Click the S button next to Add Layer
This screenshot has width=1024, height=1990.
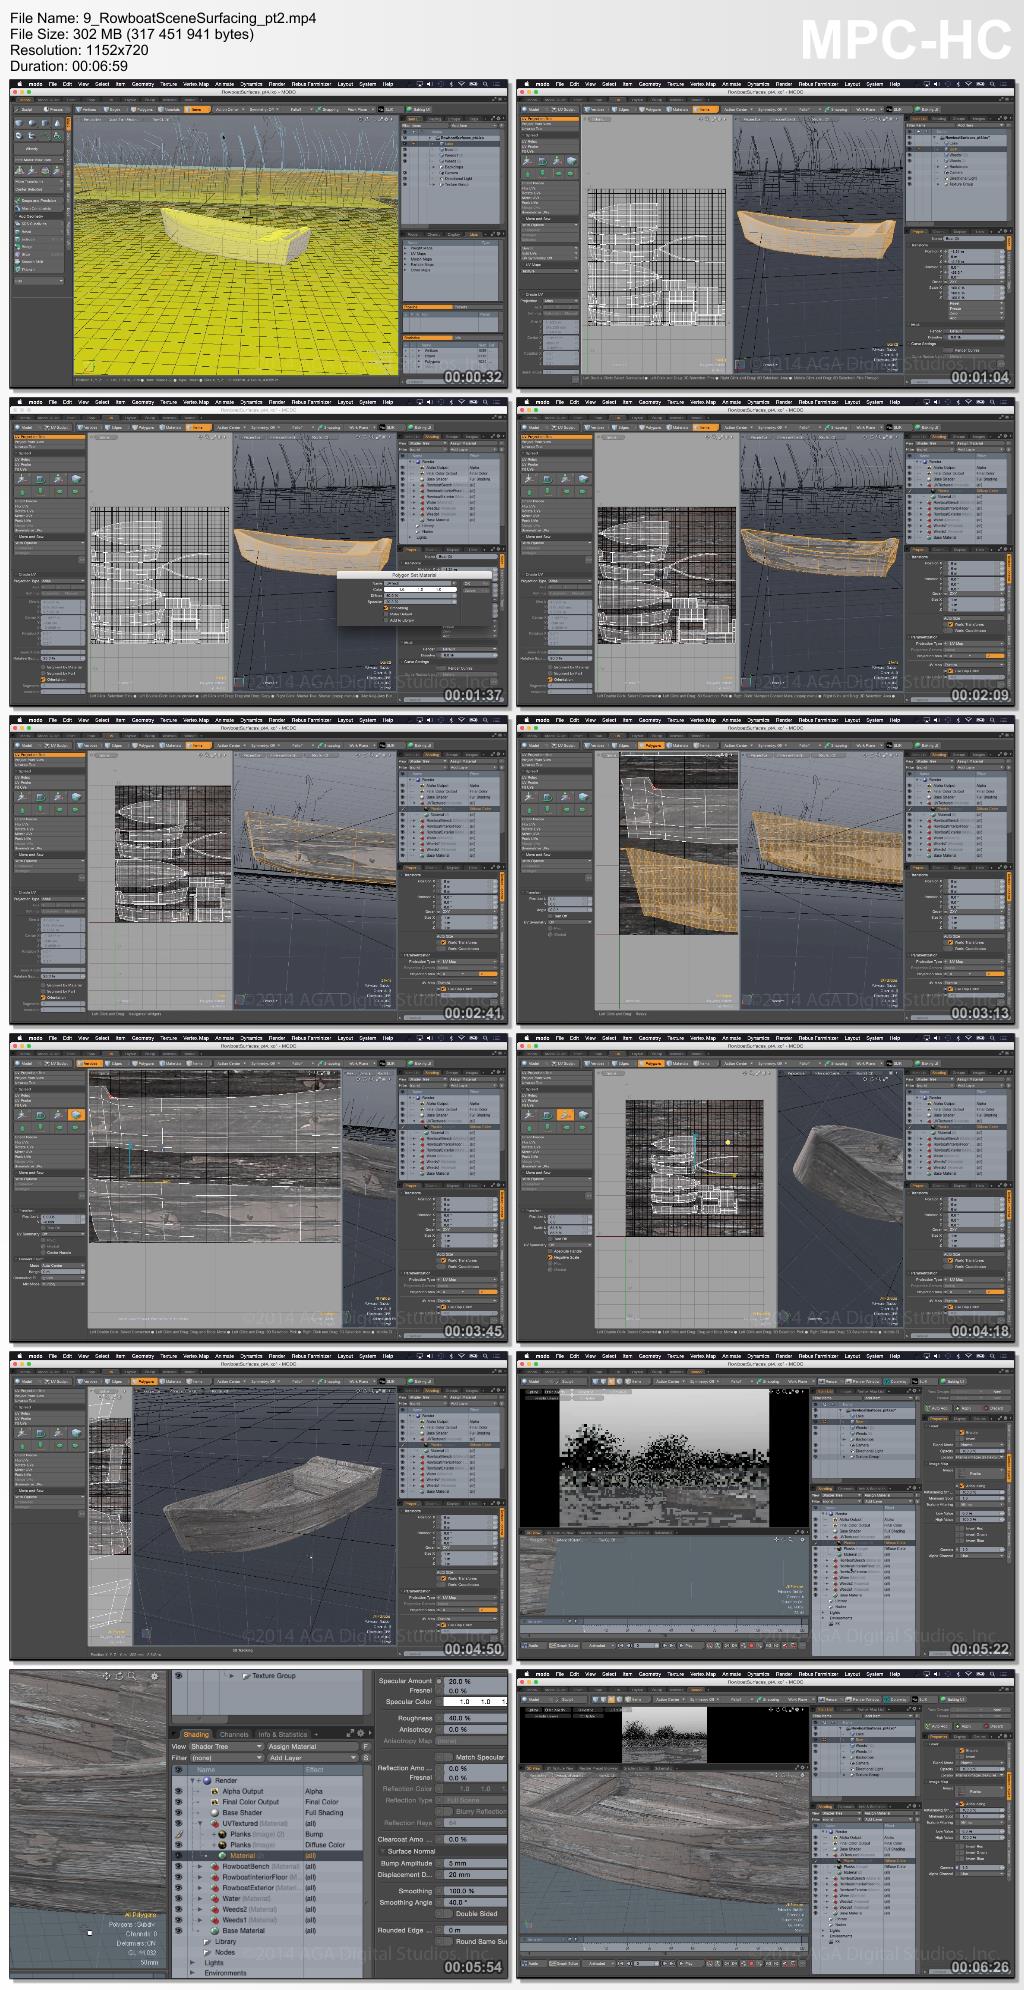coord(365,1758)
